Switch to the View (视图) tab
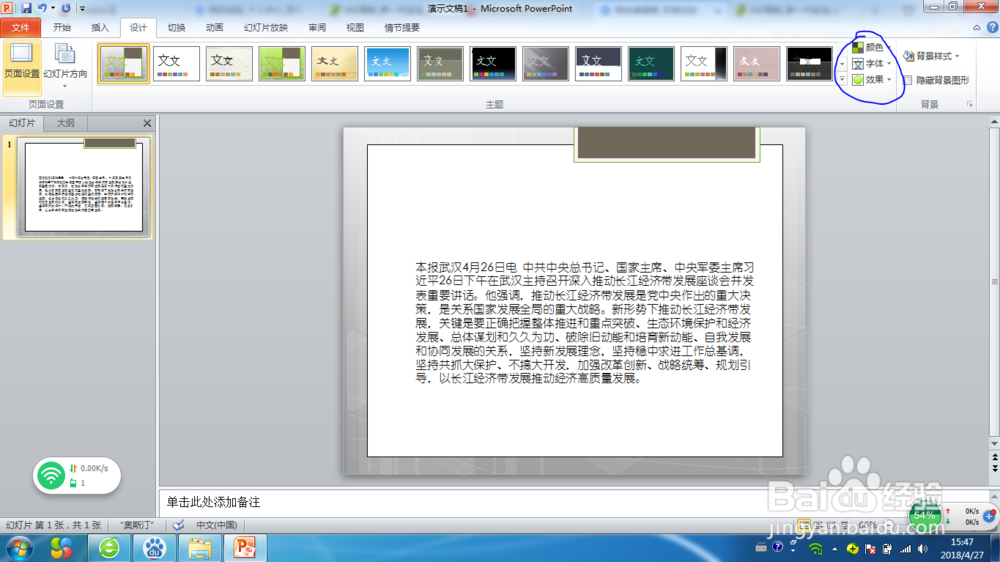The image size is (1000, 562). [x=355, y=27]
